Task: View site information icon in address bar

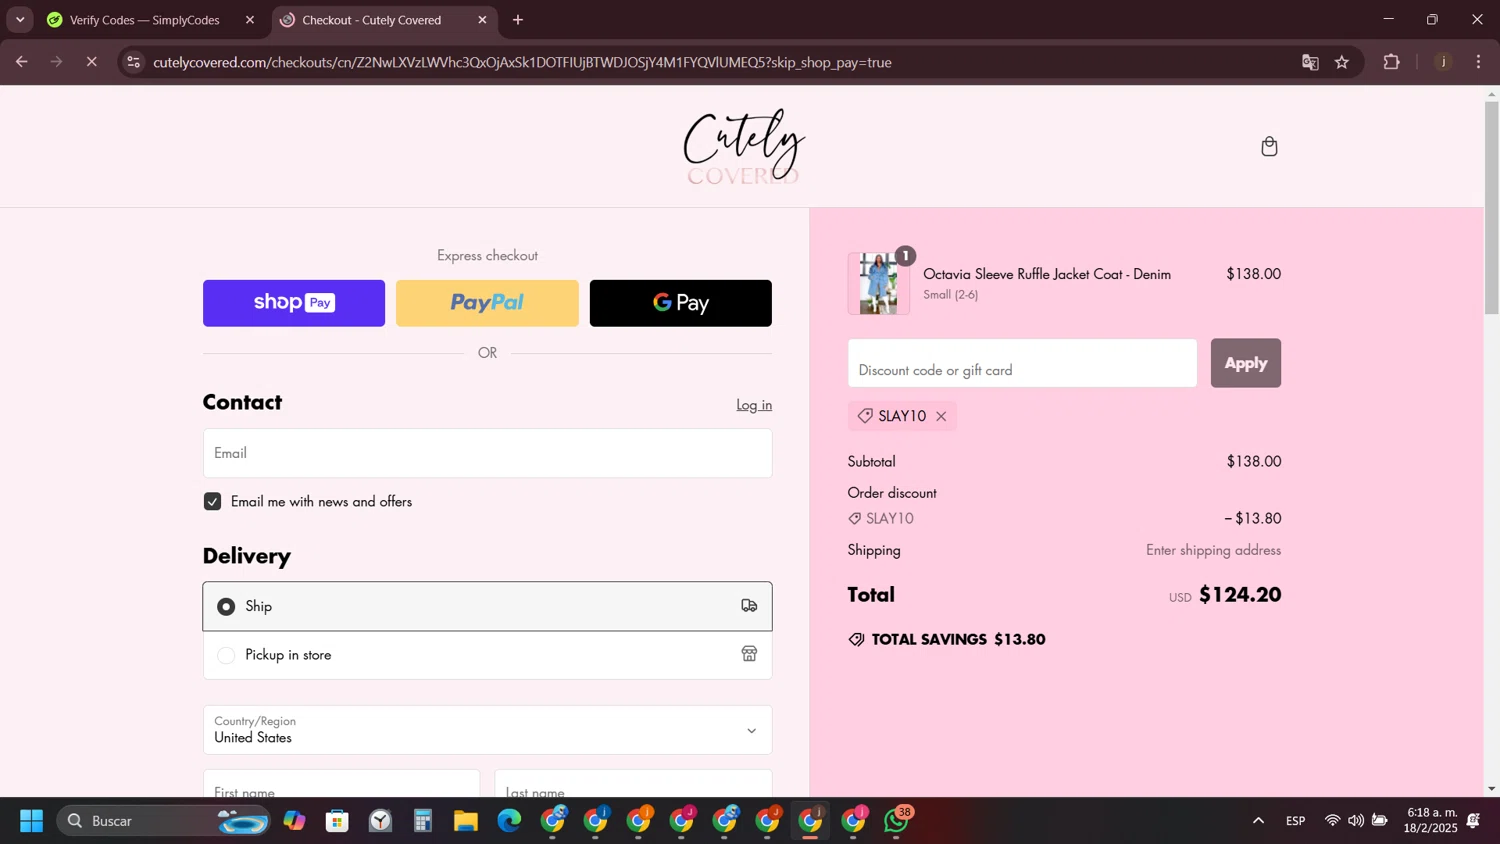Action: (133, 62)
